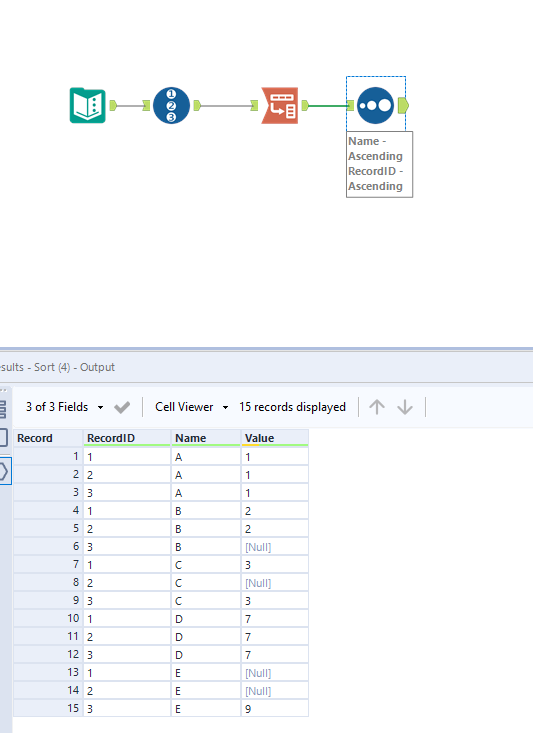533x733 pixels.
Task: Go to previous record with up arrow
Action: [x=377, y=407]
